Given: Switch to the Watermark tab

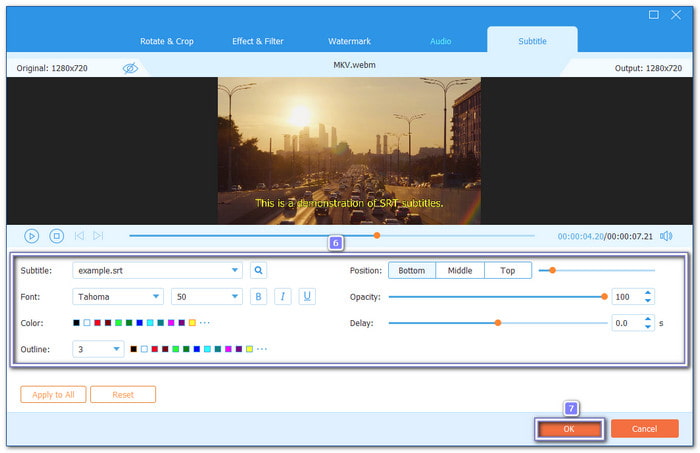Looking at the screenshot, I should (x=350, y=41).
